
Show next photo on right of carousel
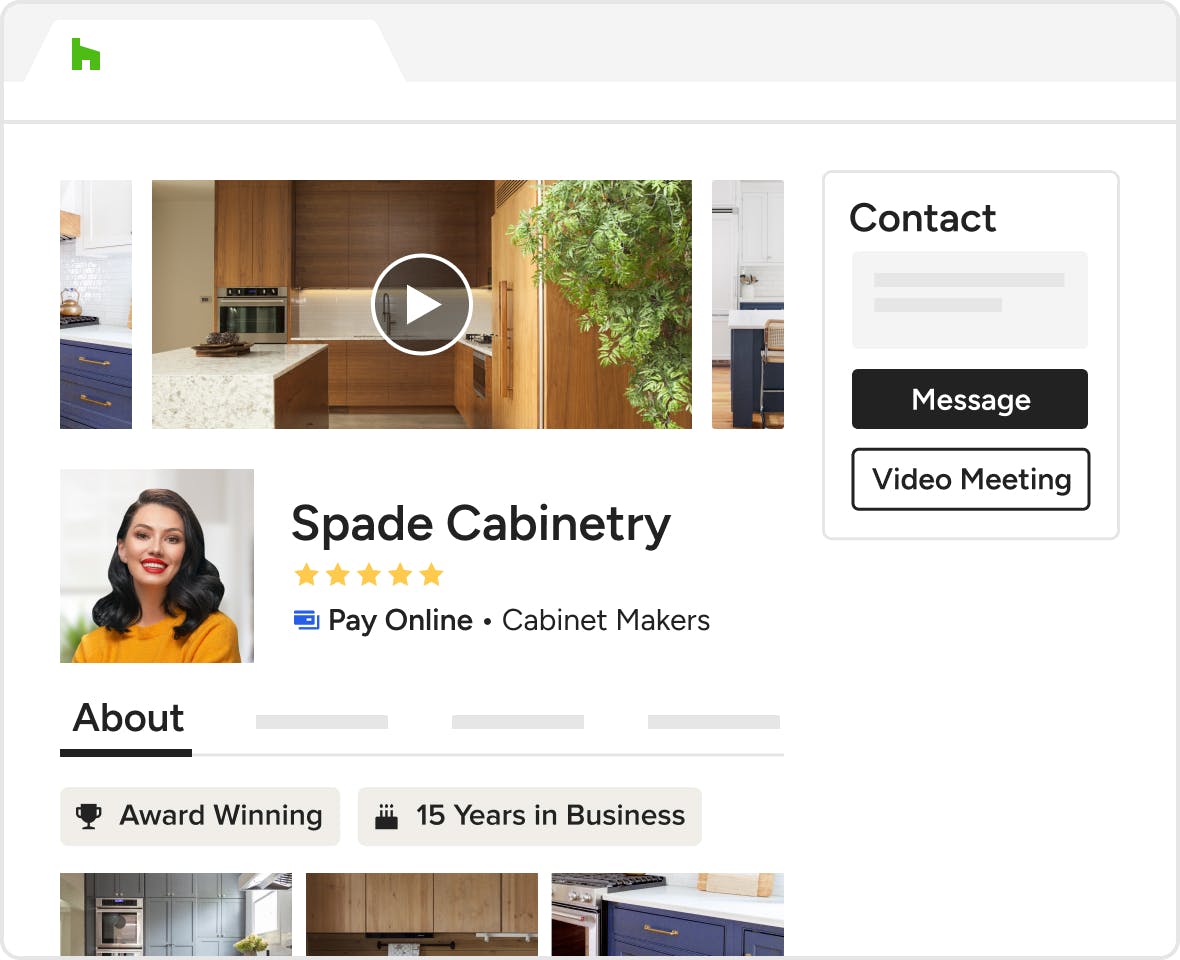point(747,304)
